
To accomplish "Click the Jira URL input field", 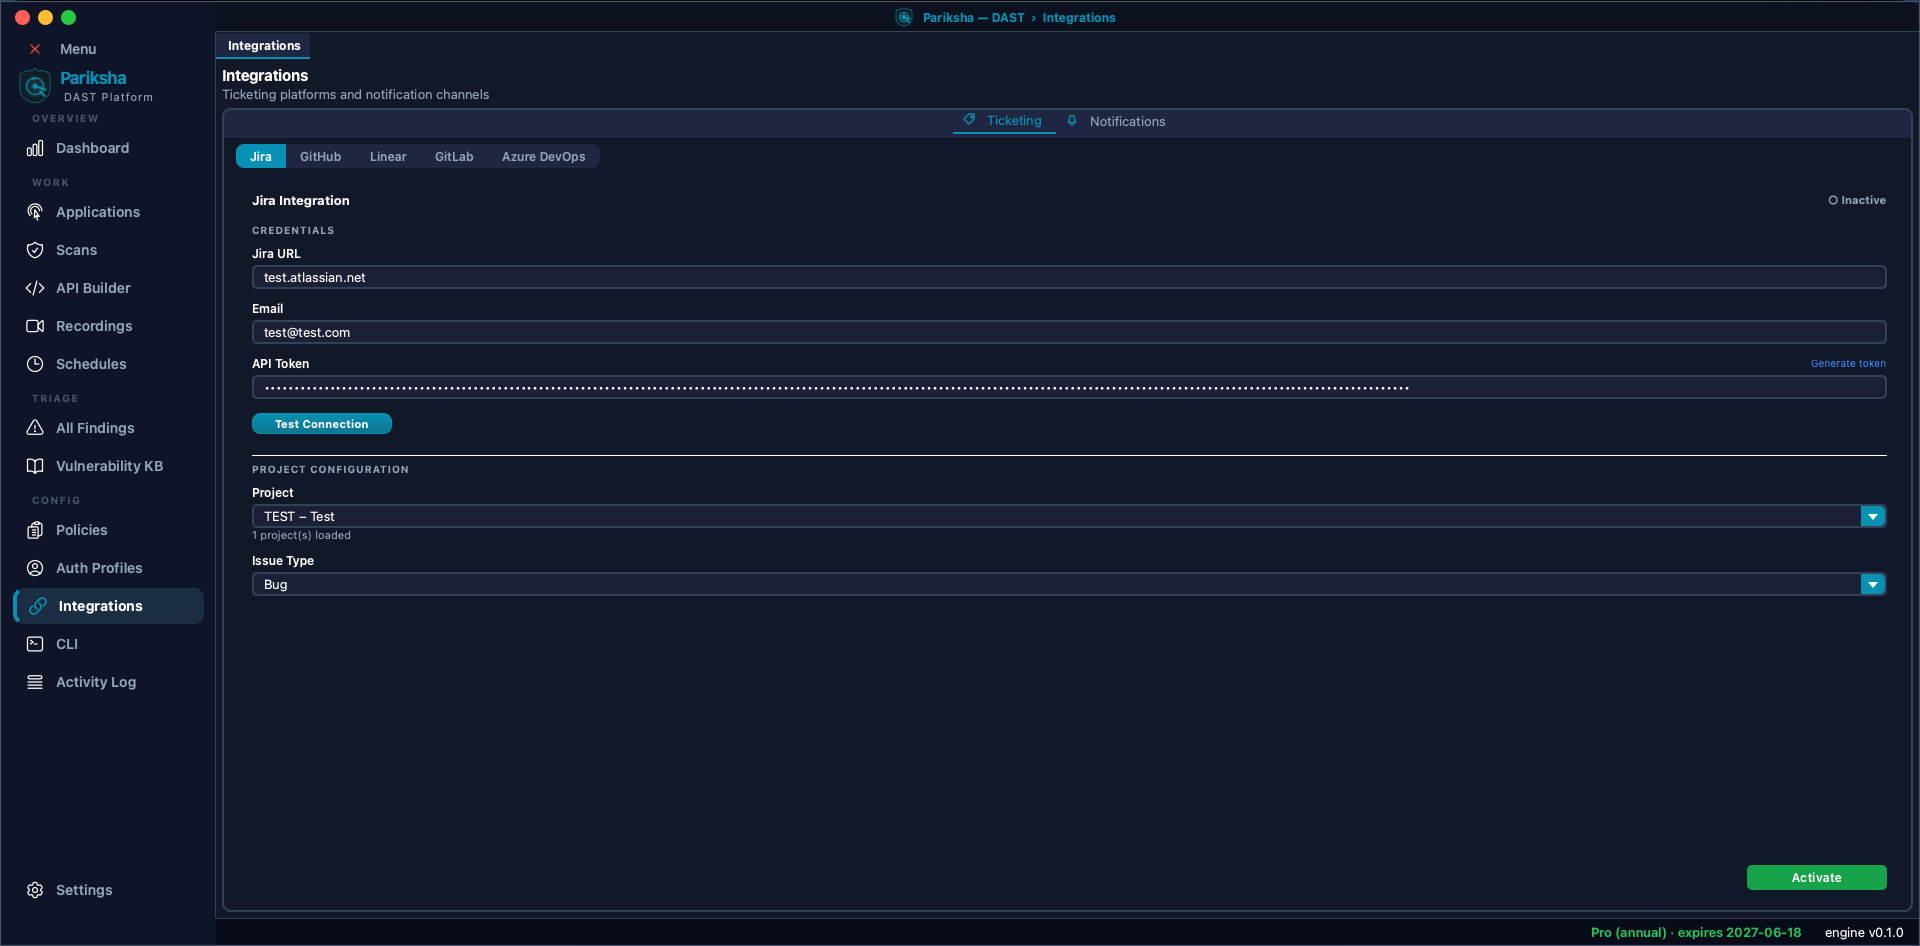I will 1069,277.
